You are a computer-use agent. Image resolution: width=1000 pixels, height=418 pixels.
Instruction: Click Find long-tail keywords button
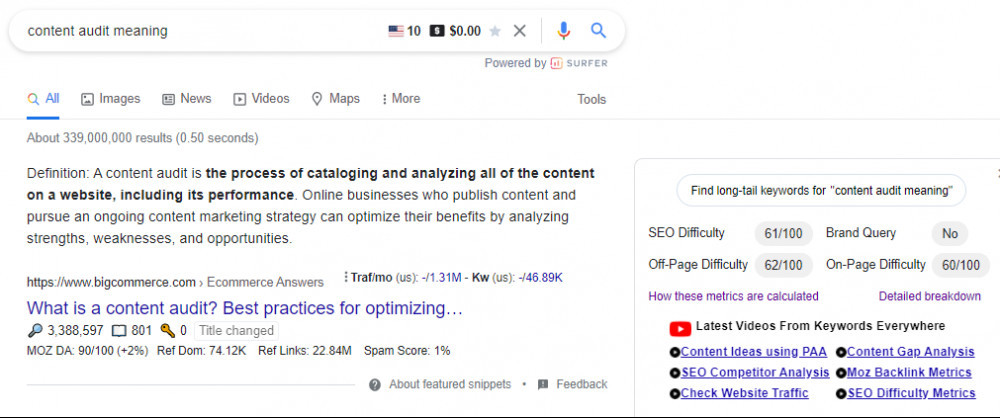pyautogui.click(x=821, y=190)
